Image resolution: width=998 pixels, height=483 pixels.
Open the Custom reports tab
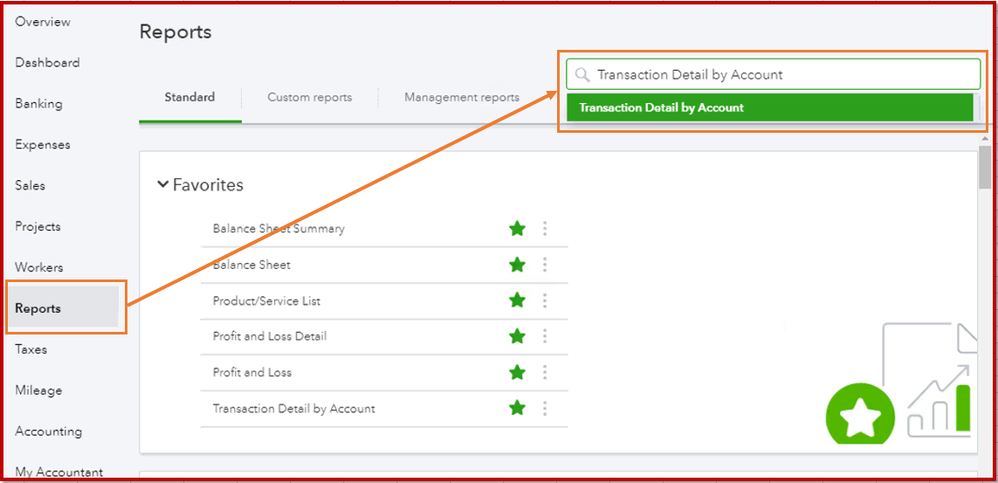309,97
